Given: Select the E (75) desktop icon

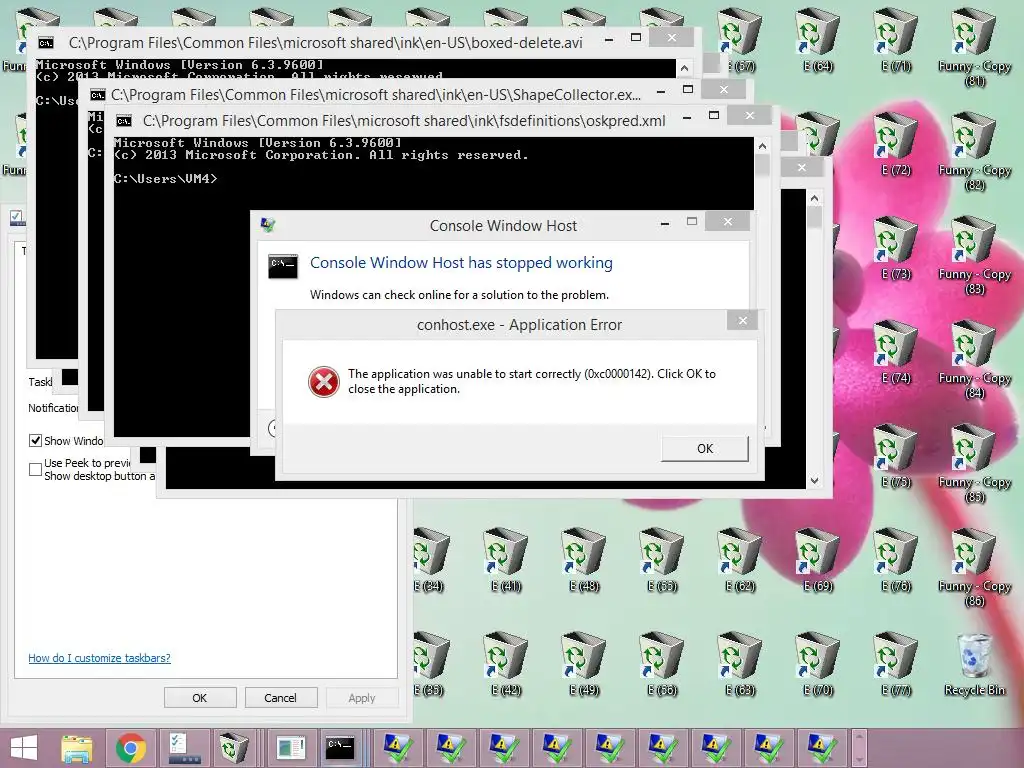Looking at the screenshot, I should coord(896,456).
